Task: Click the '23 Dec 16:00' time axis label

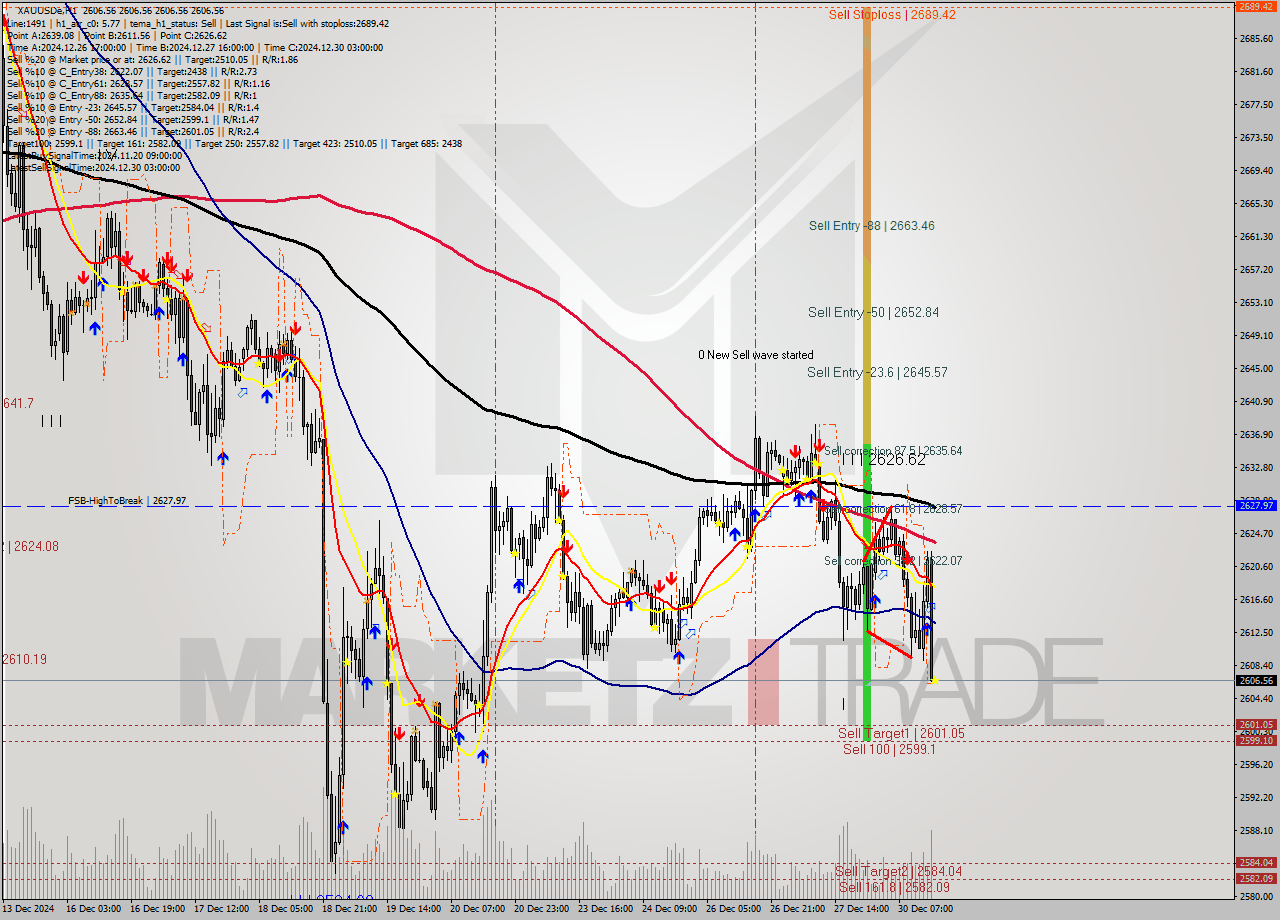Action: point(605,910)
